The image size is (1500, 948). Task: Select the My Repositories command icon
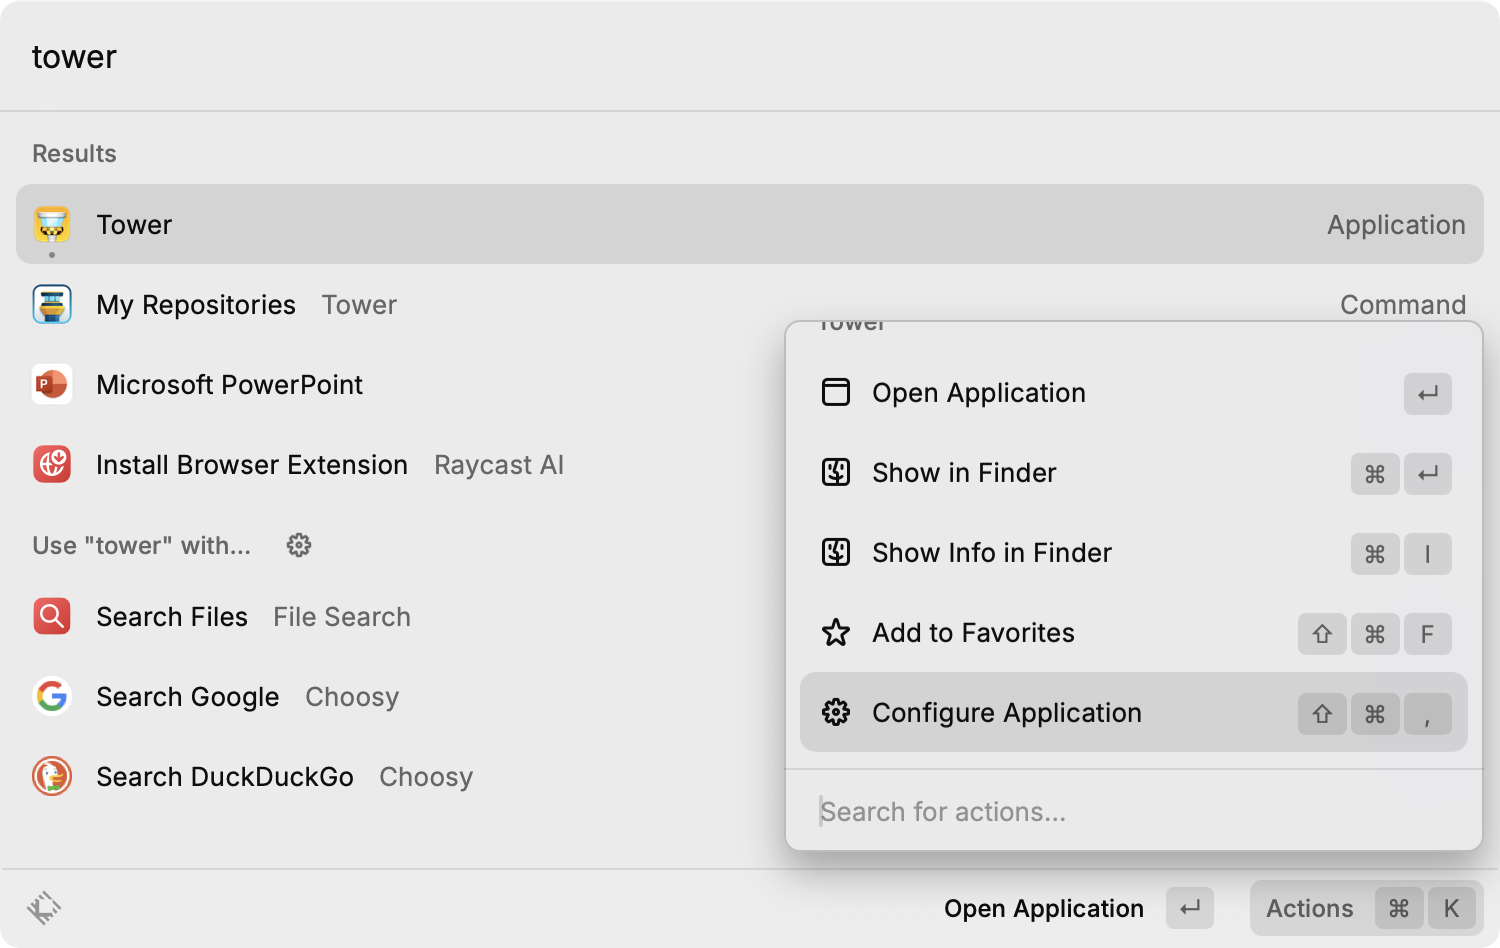52,304
